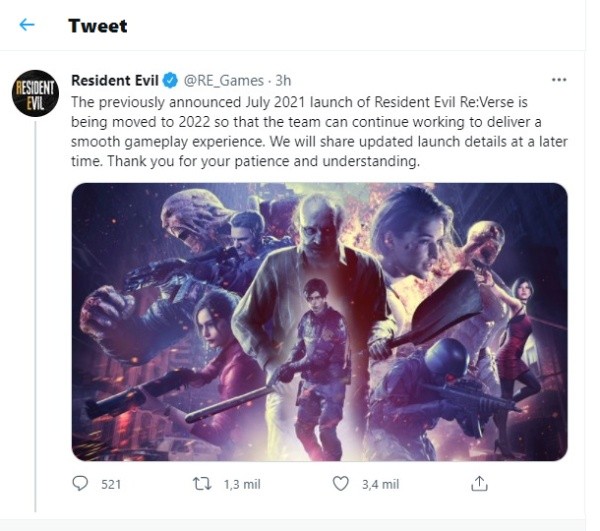Screen dimensions: 600x531
Task: View the 521 replies count
Action: tap(111, 484)
